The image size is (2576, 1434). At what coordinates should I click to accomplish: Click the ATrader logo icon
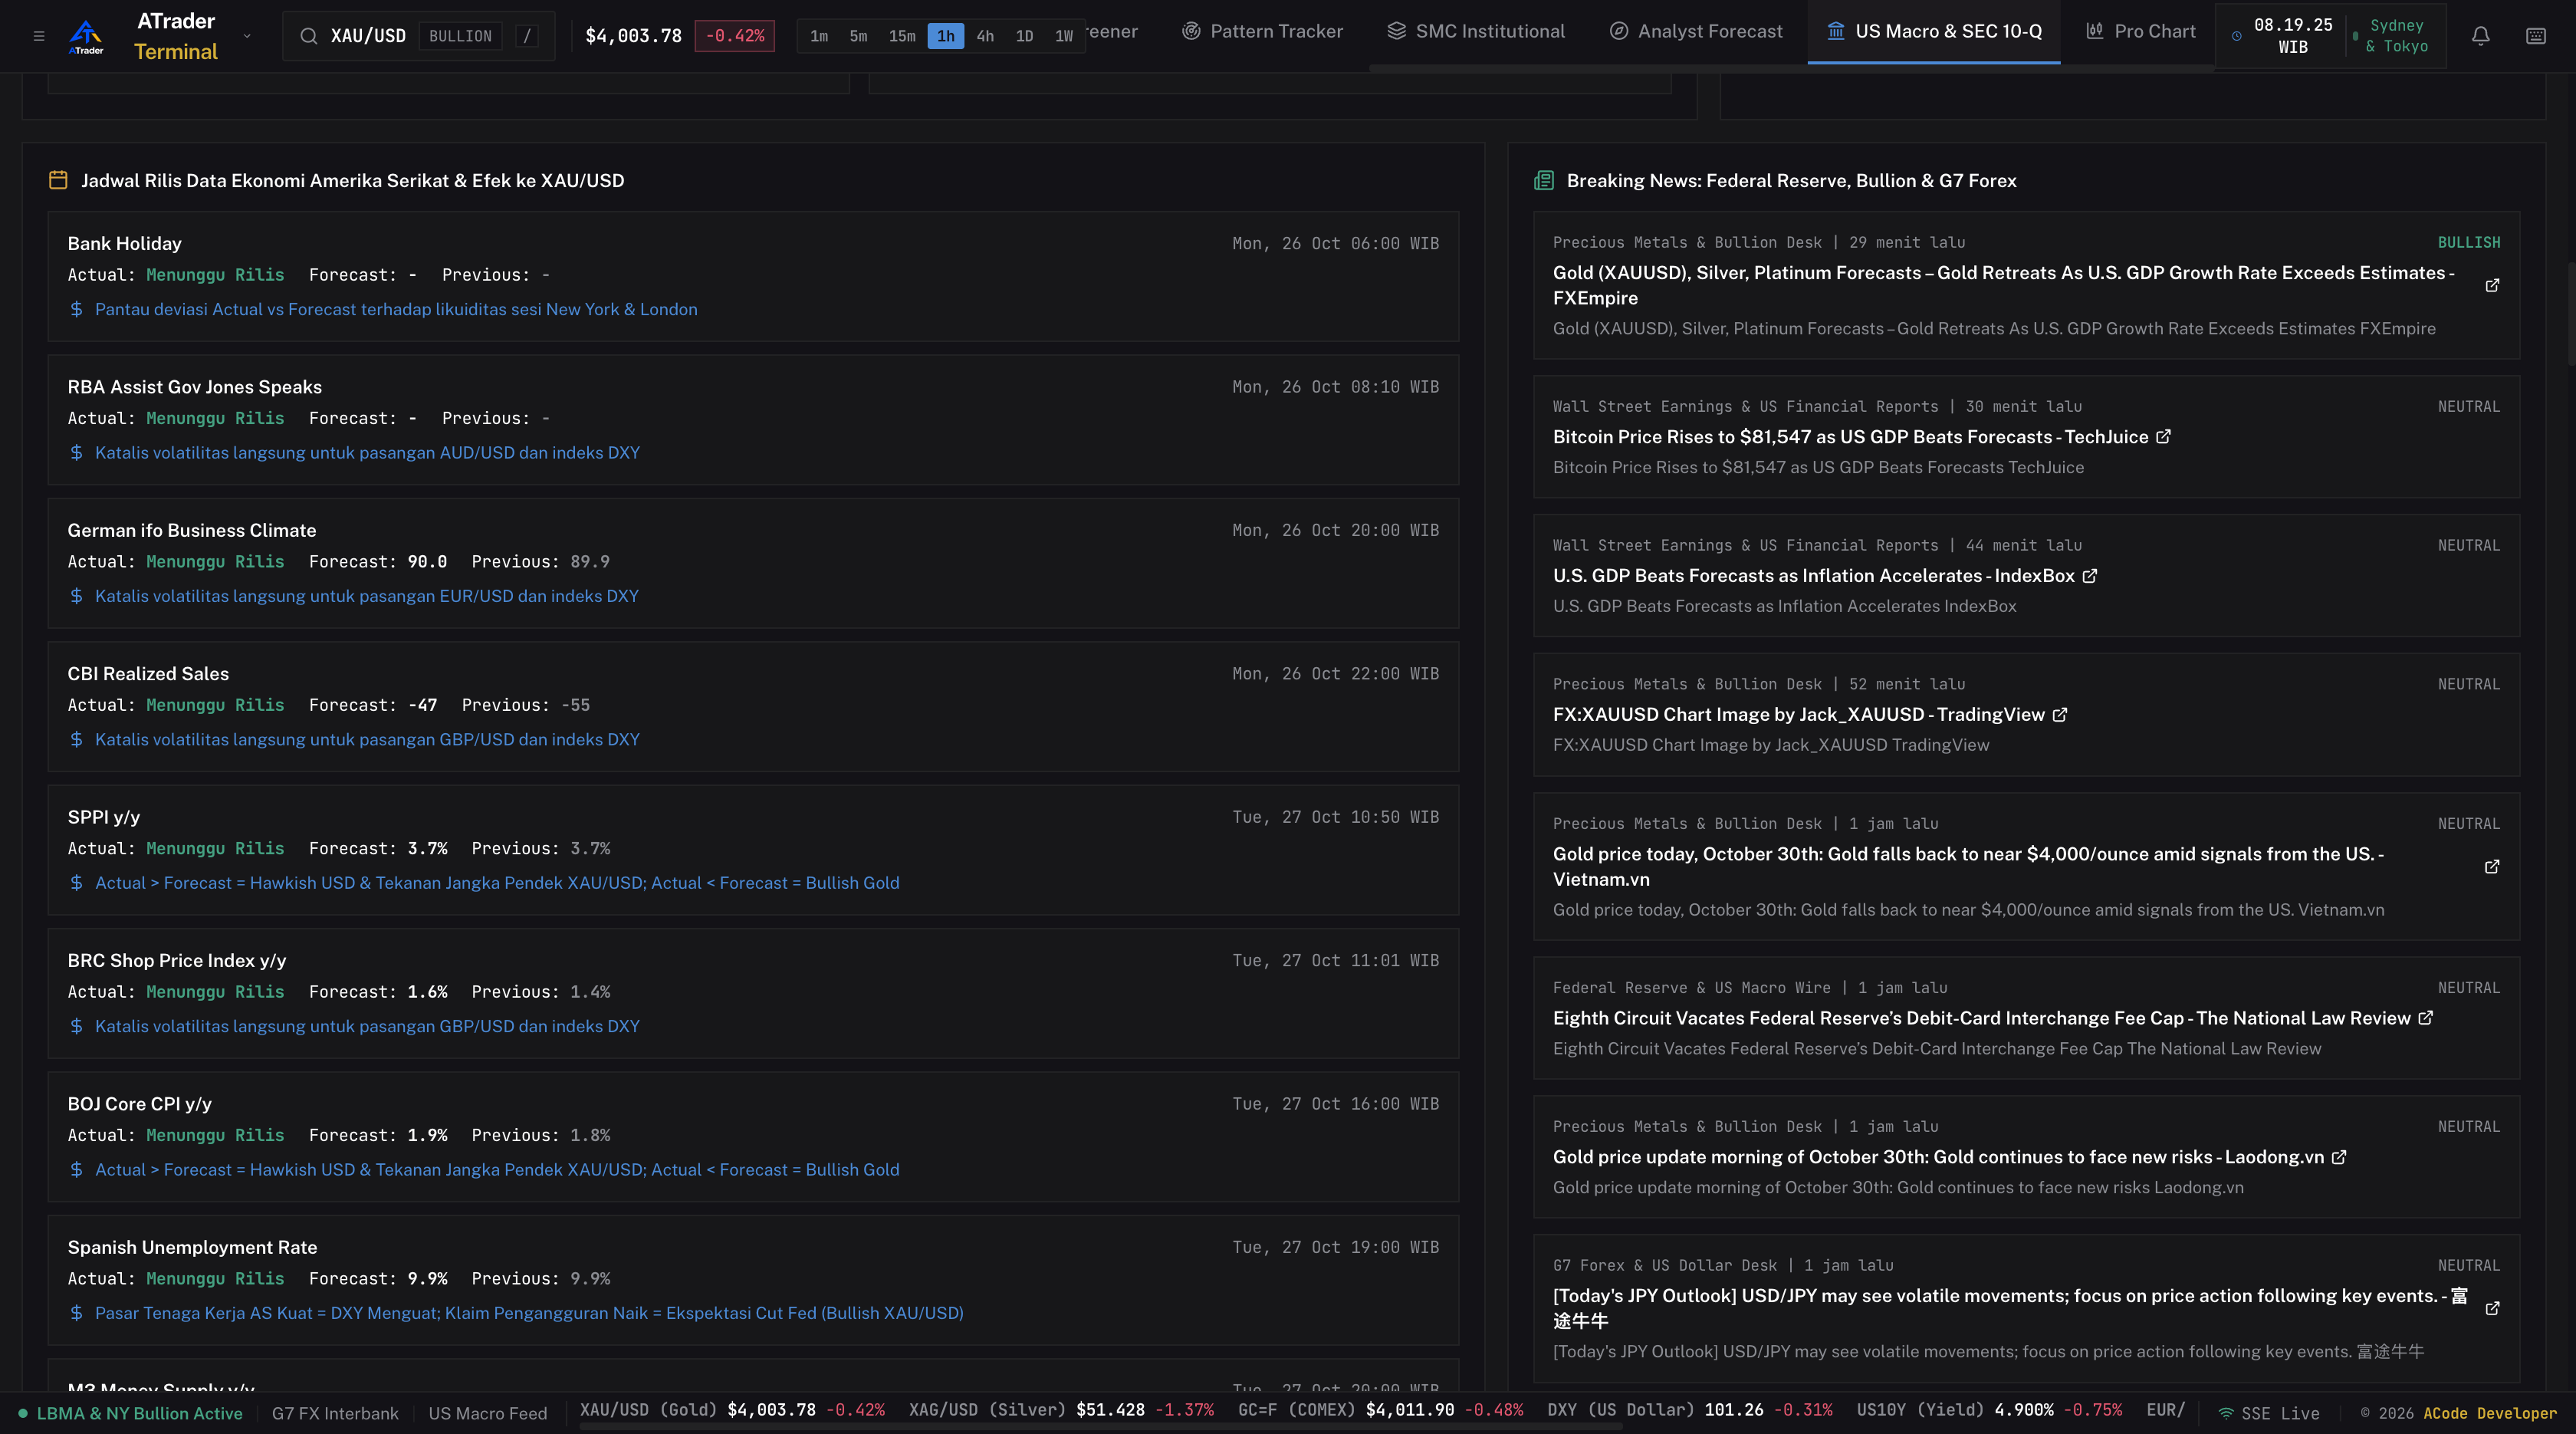[86, 36]
